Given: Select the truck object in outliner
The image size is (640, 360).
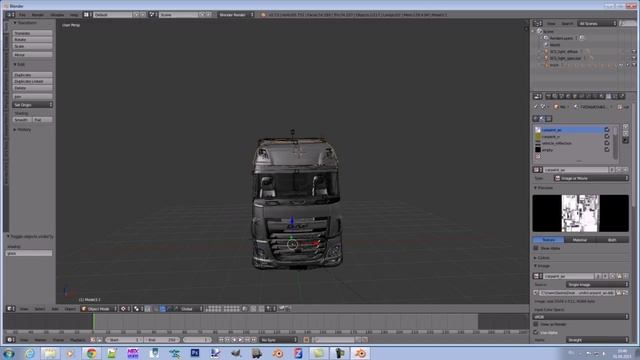Looking at the screenshot, I should click(553, 65).
